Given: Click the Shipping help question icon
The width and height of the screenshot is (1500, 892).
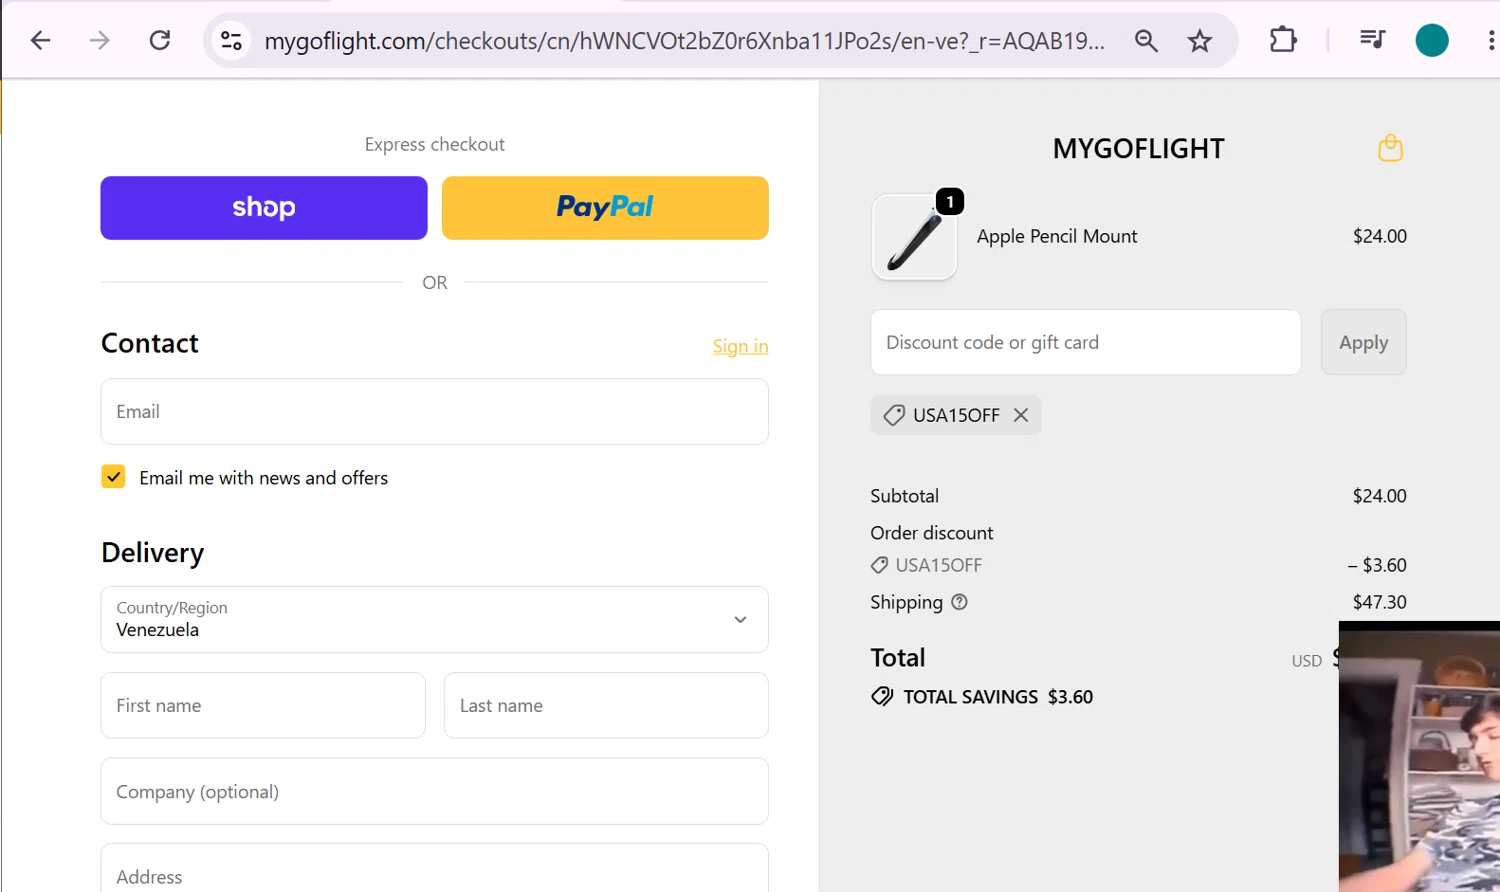Looking at the screenshot, I should click(959, 602).
